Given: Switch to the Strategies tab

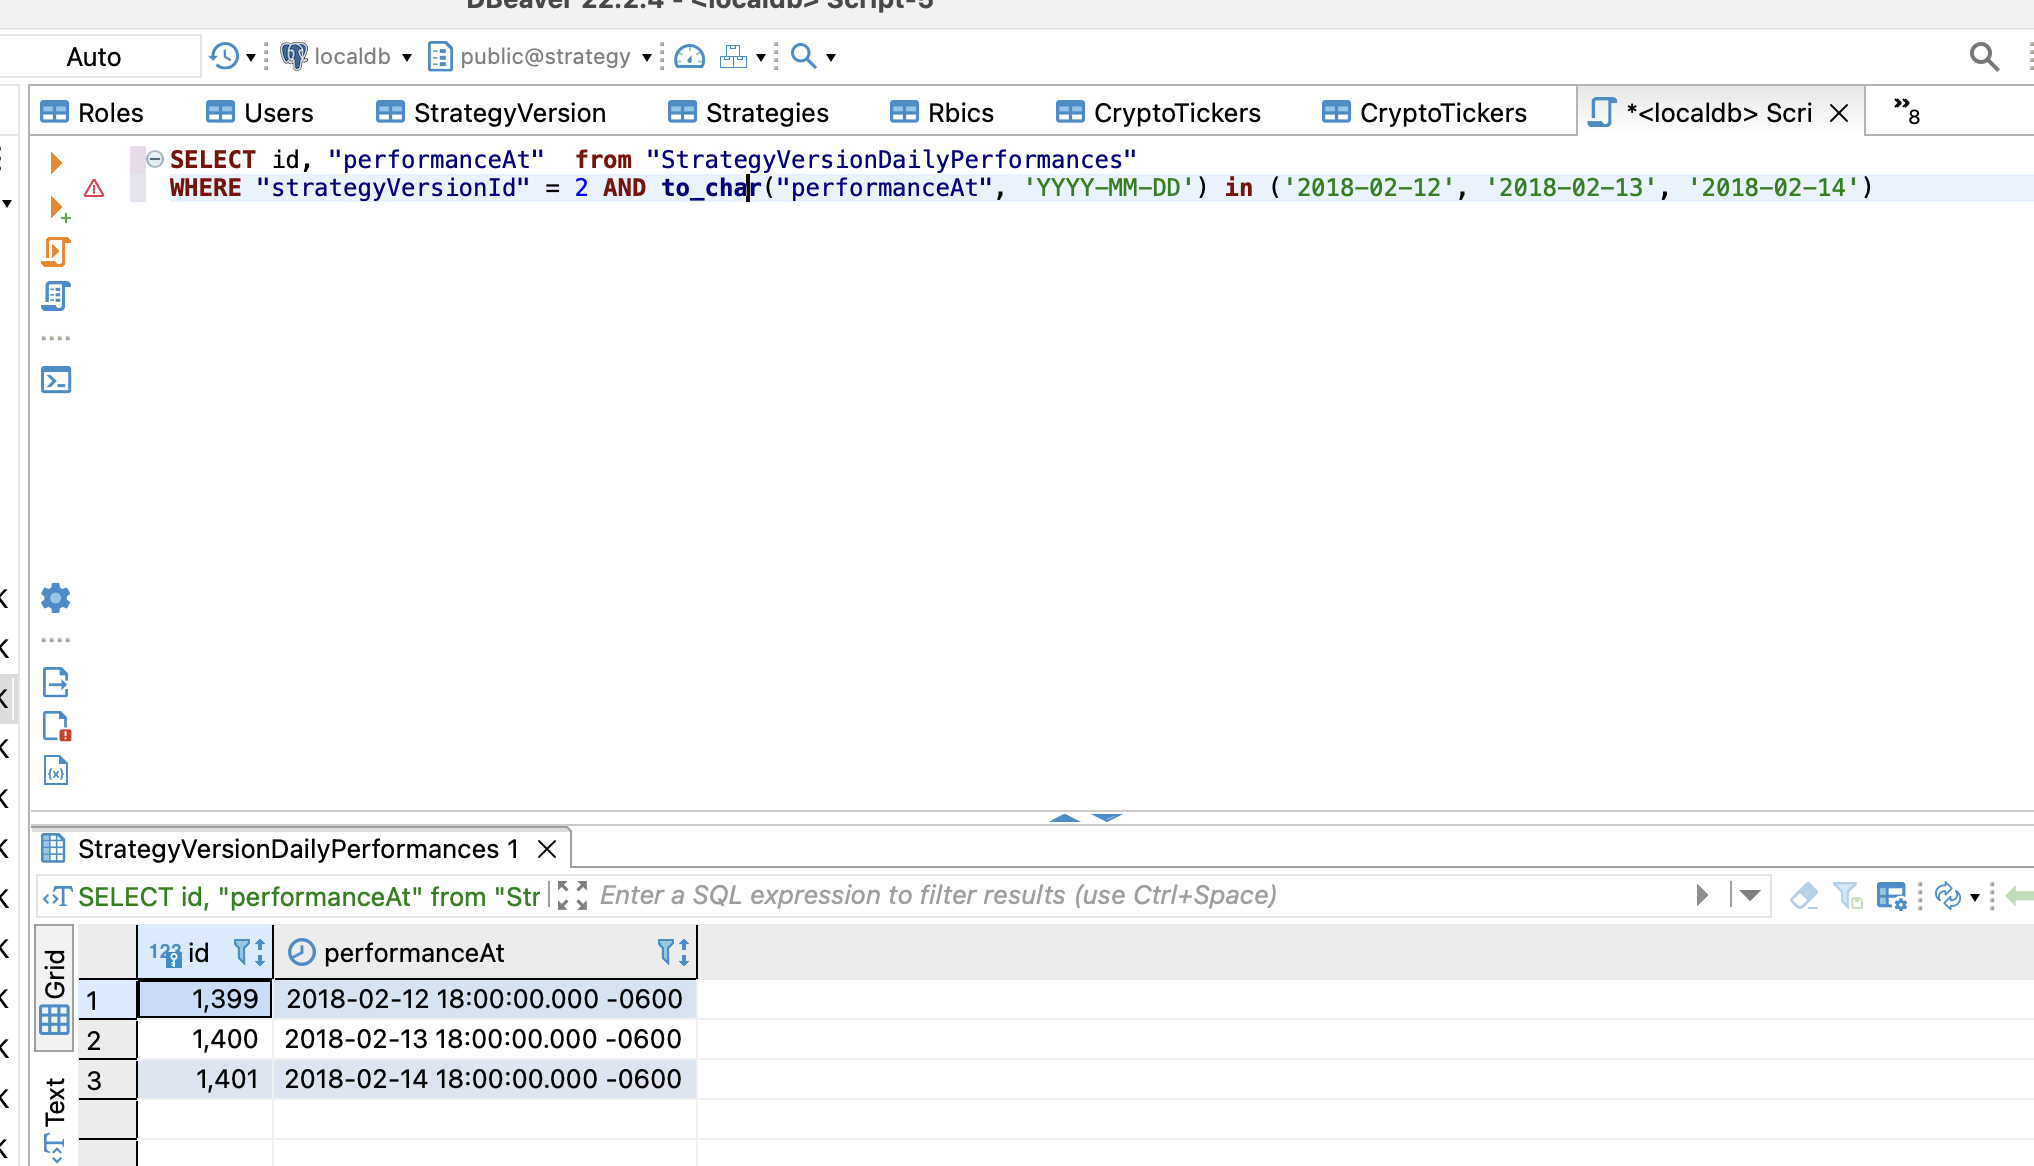Looking at the screenshot, I should tap(748, 113).
